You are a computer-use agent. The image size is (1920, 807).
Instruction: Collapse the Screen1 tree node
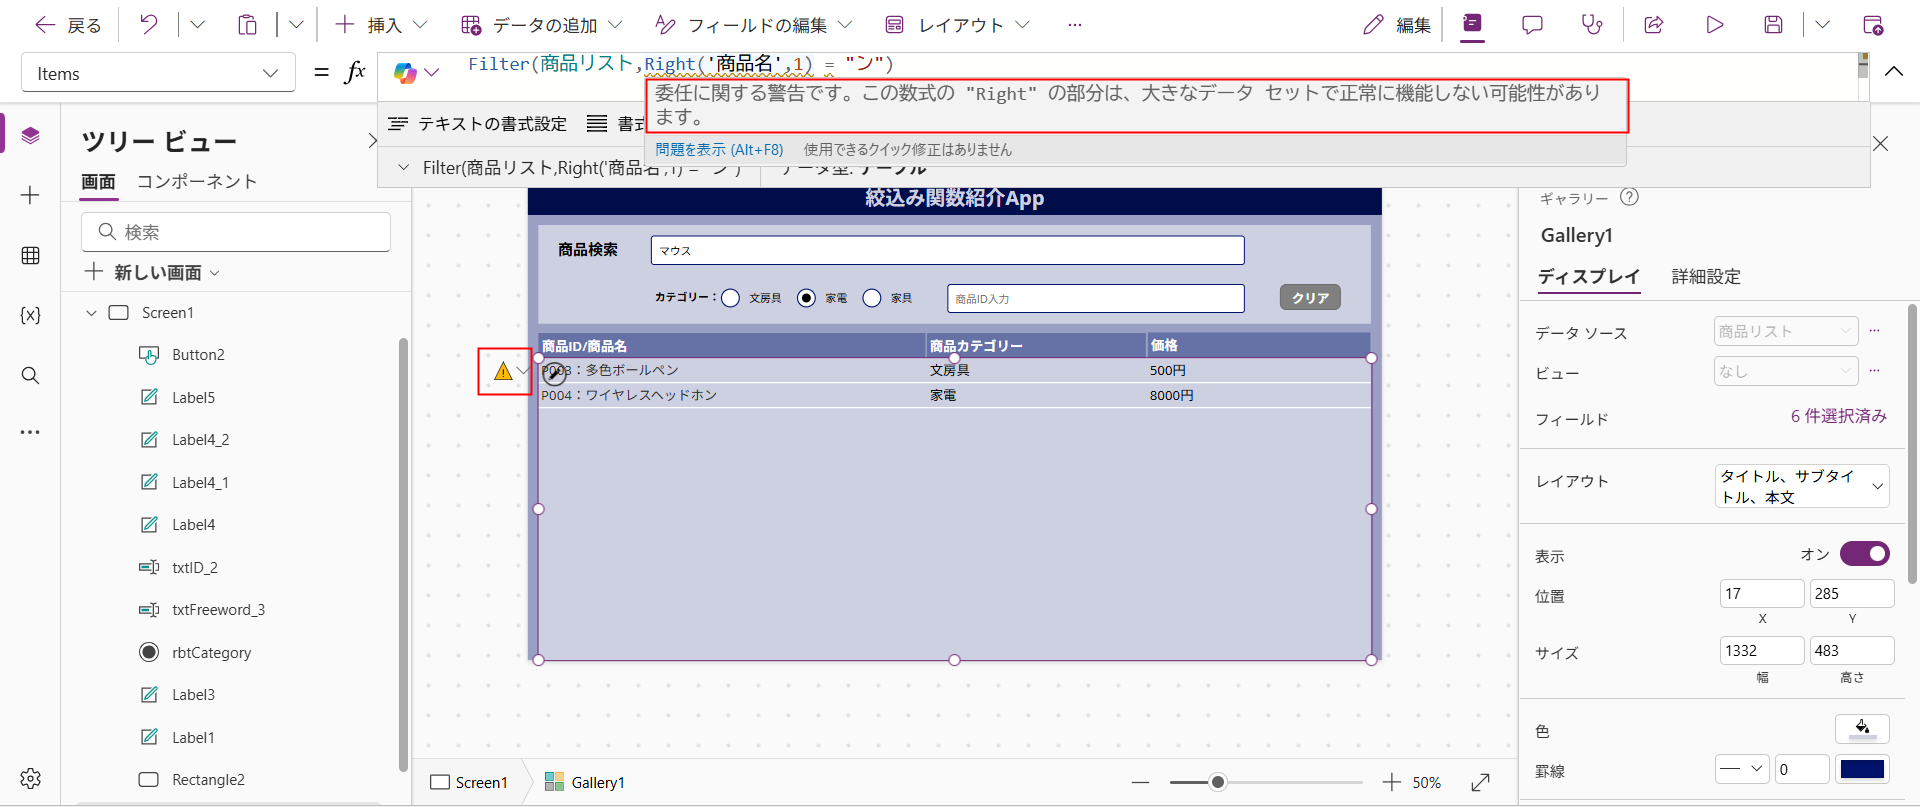[91, 313]
